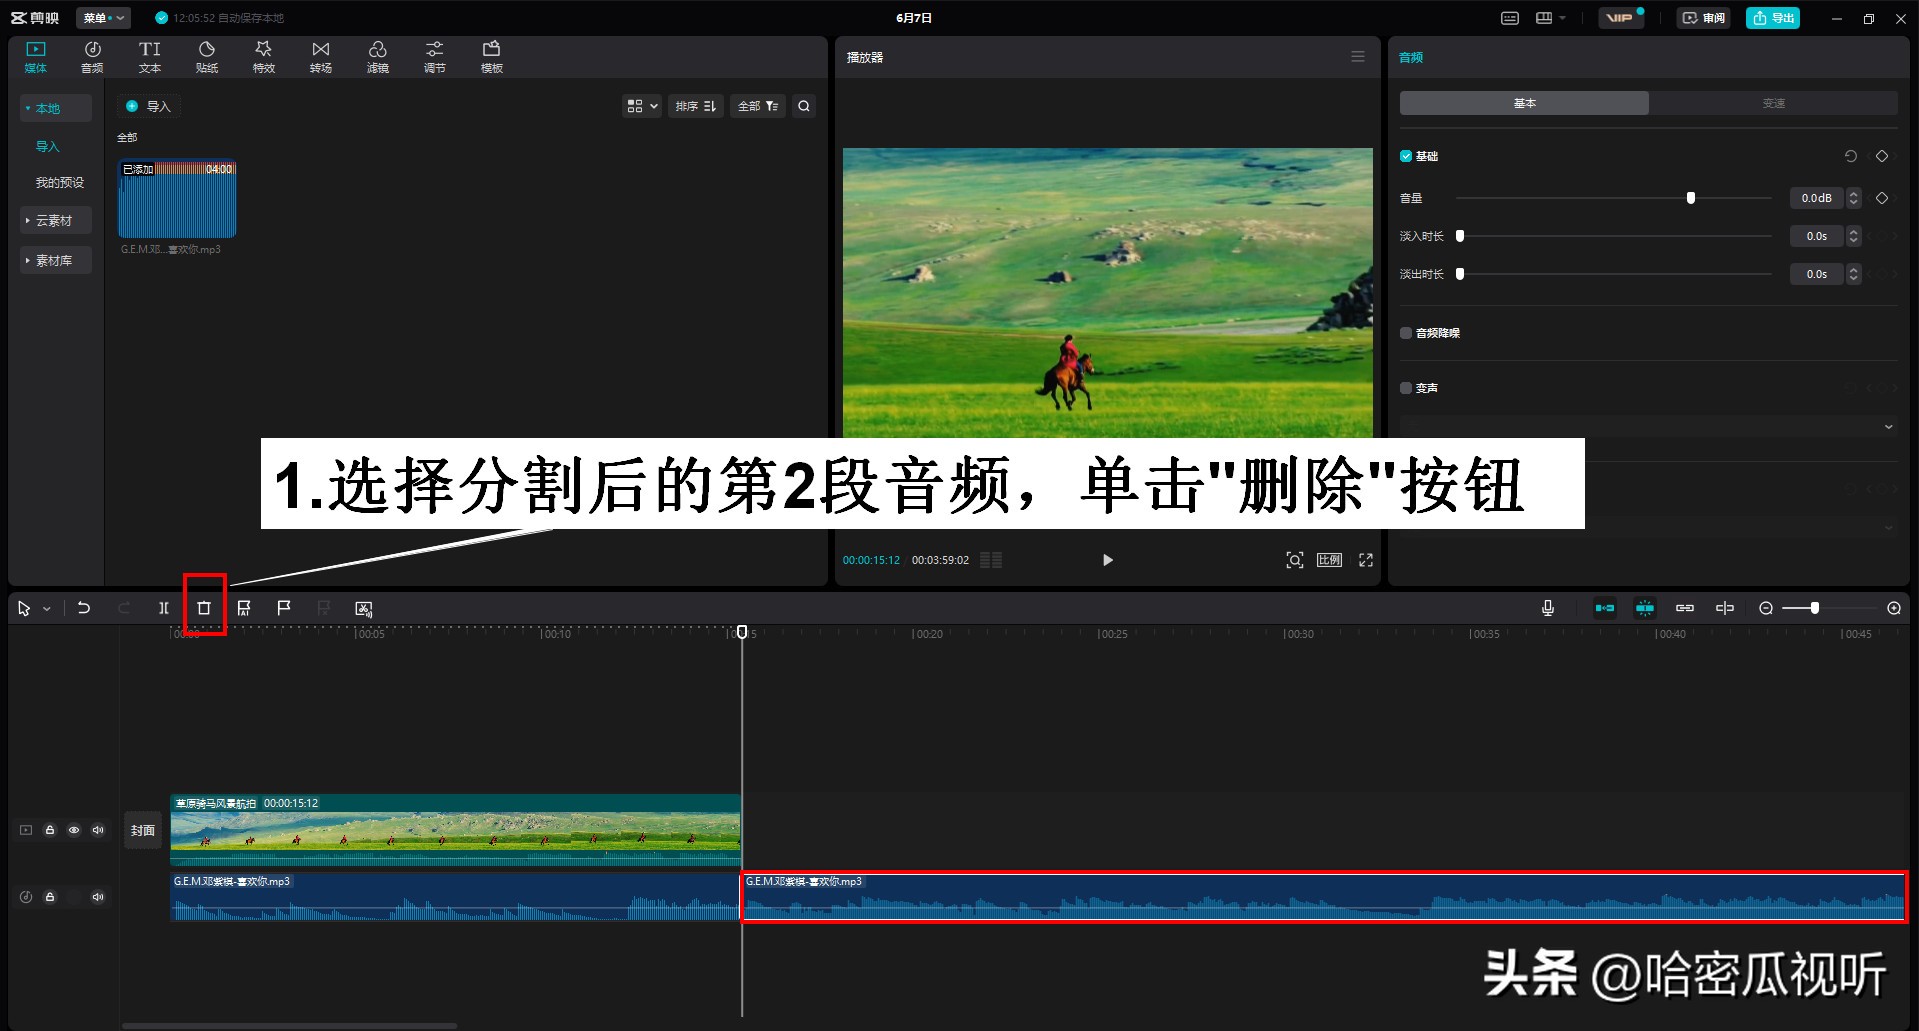Open the 菜单 dropdown
The height and width of the screenshot is (1031, 1919).
pos(102,17)
